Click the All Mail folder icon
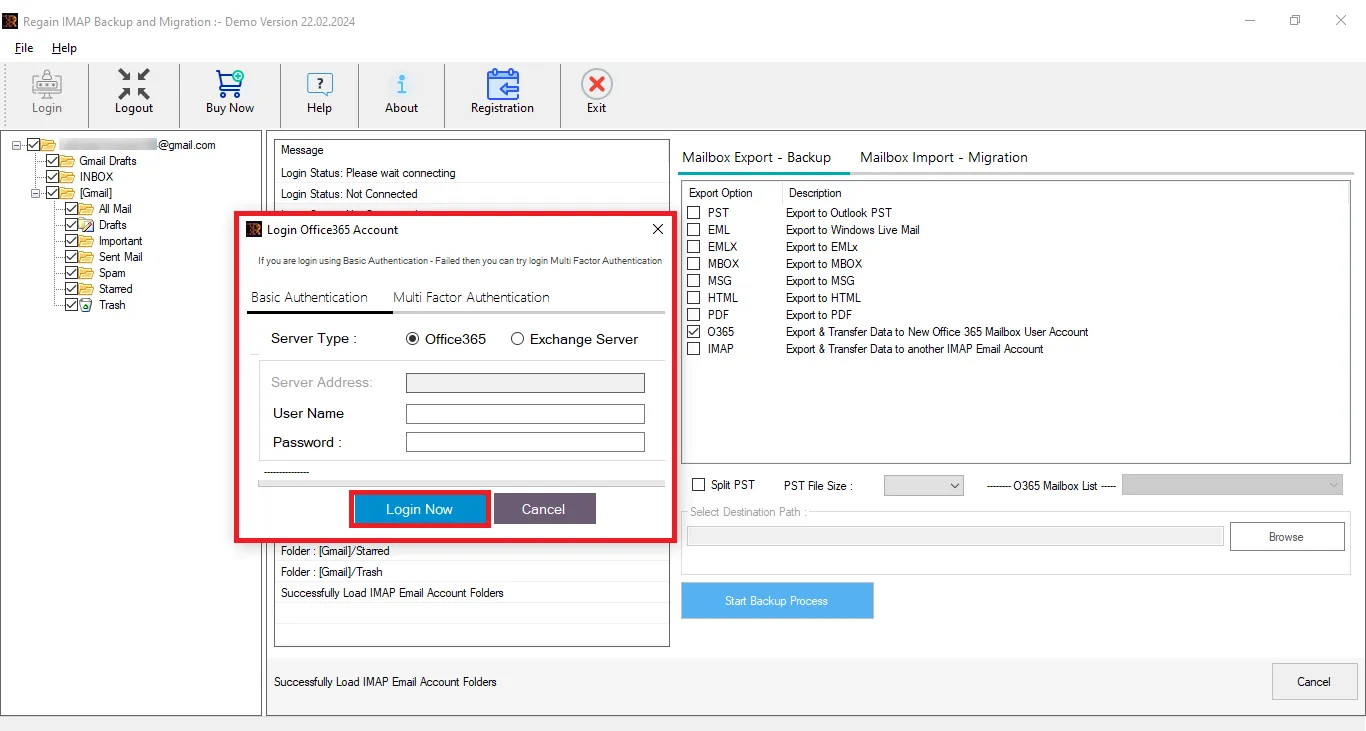Image resolution: width=1366 pixels, height=731 pixels. tap(87, 209)
